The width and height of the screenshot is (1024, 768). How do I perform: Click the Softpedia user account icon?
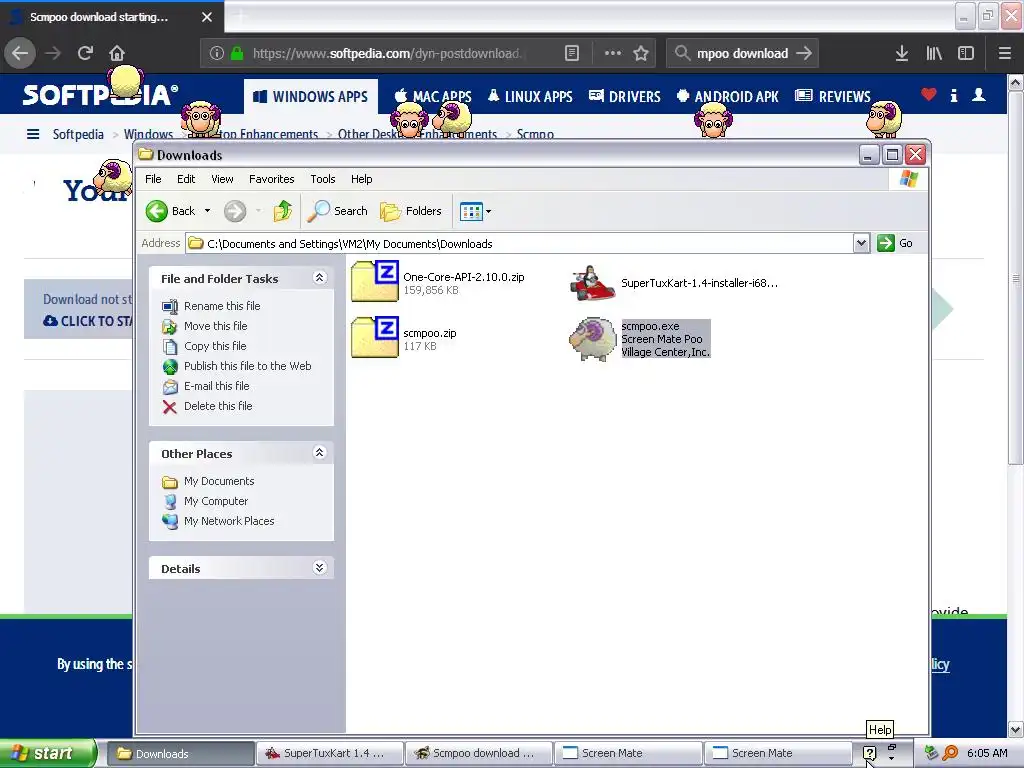point(979,95)
